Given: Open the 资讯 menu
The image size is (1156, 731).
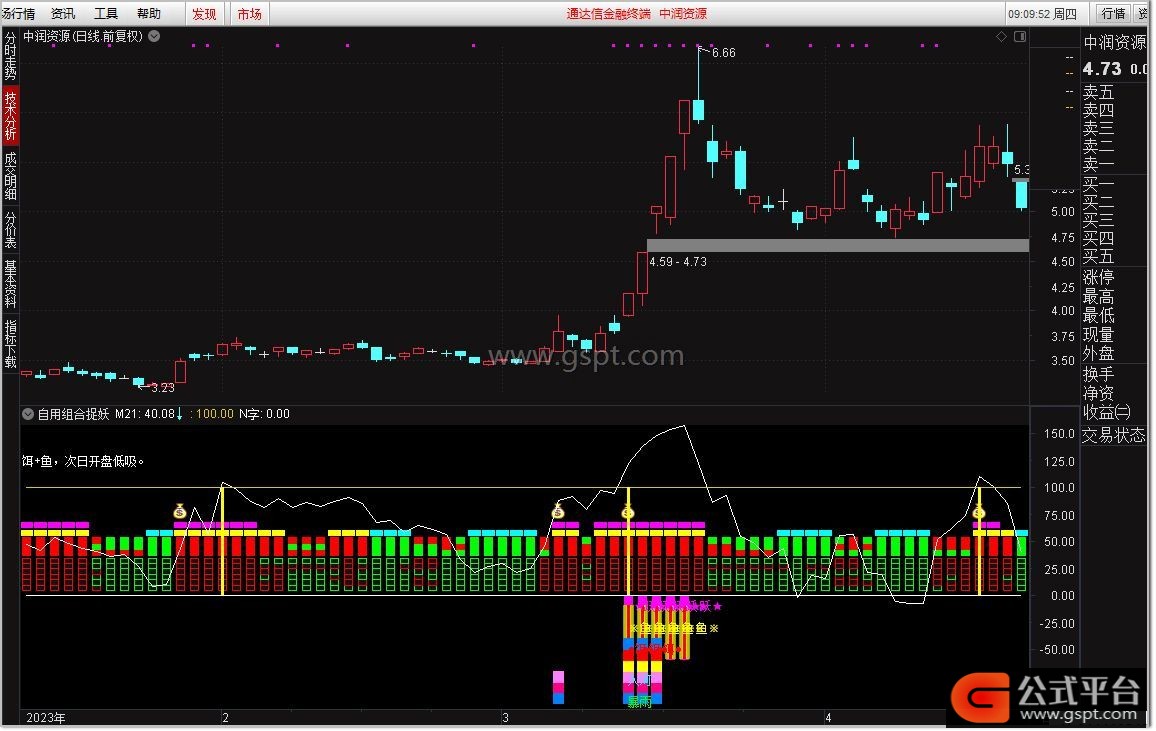Looking at the screenshot, I should (x=63, y=13).
